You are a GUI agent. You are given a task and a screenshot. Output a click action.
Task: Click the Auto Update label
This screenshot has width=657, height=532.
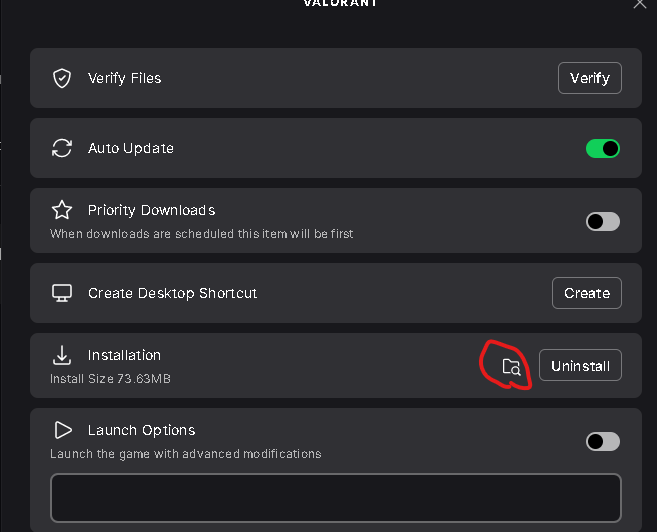pos(131,148)
